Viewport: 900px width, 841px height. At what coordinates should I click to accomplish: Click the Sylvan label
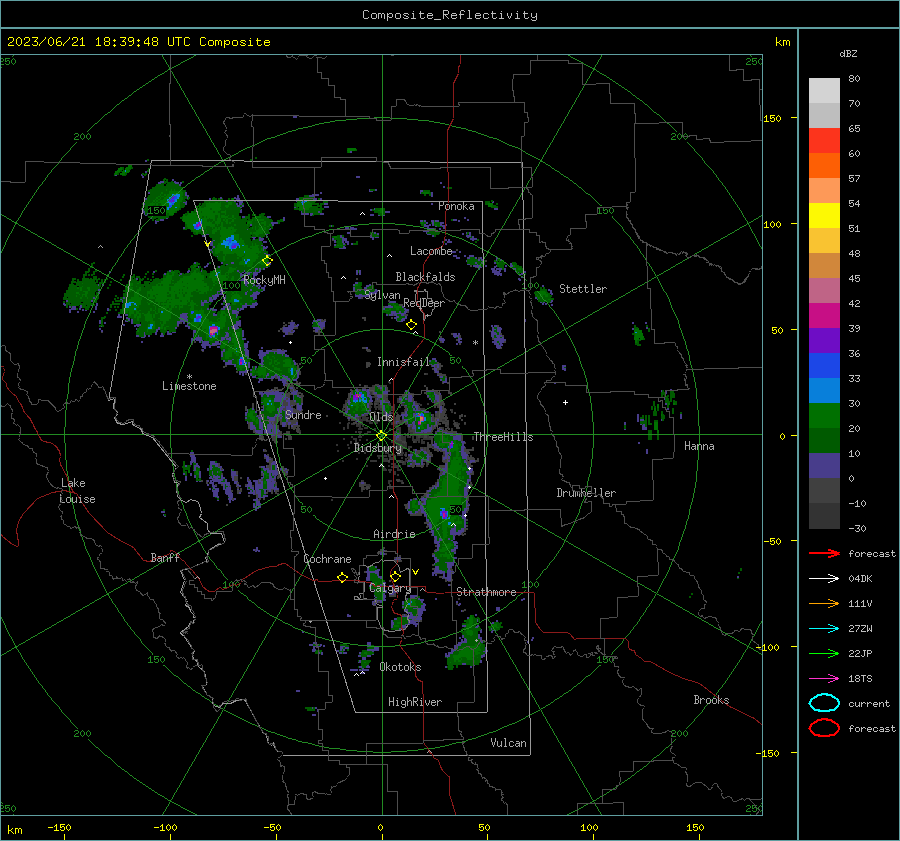click(382, 295)
